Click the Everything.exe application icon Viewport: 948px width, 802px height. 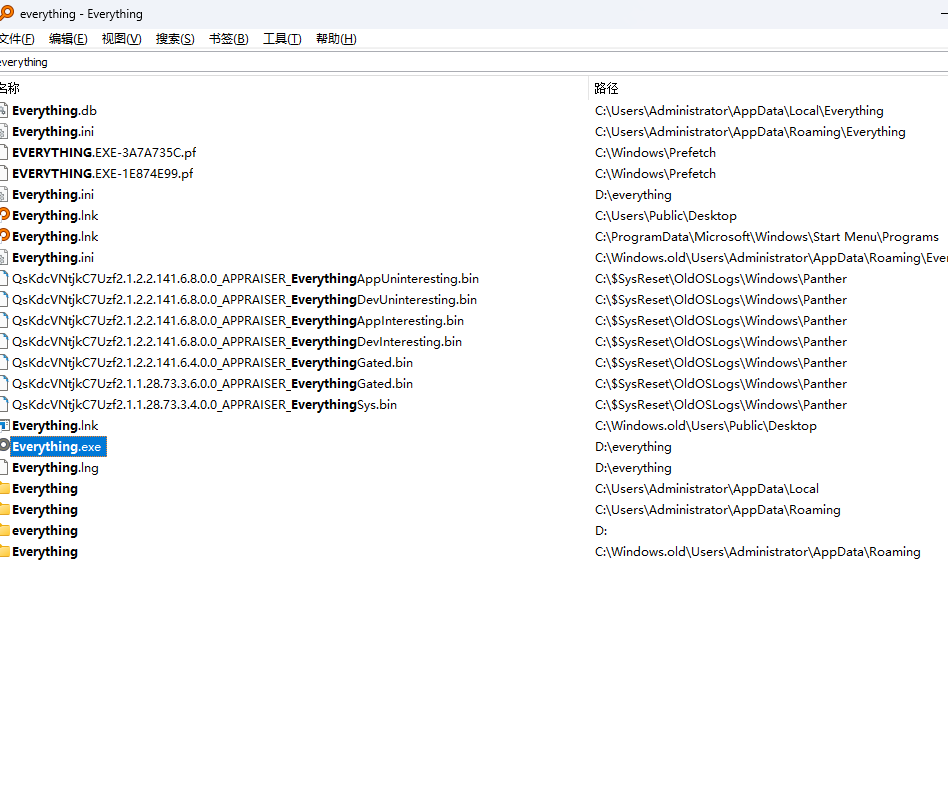tap(4, 446)
